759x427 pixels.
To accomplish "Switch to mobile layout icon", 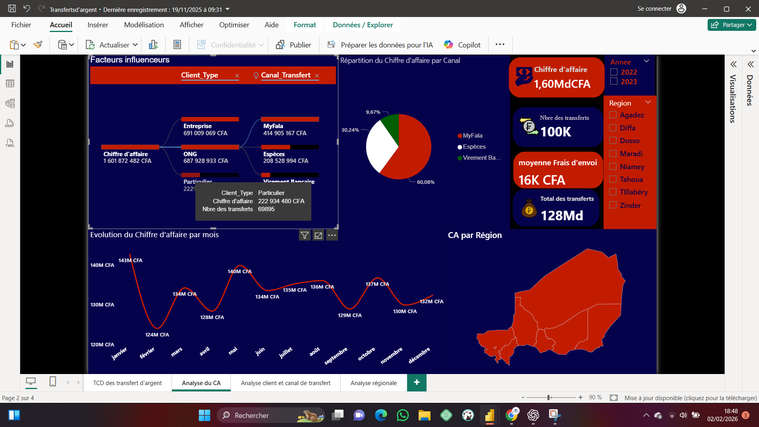I will coord(53,382).
